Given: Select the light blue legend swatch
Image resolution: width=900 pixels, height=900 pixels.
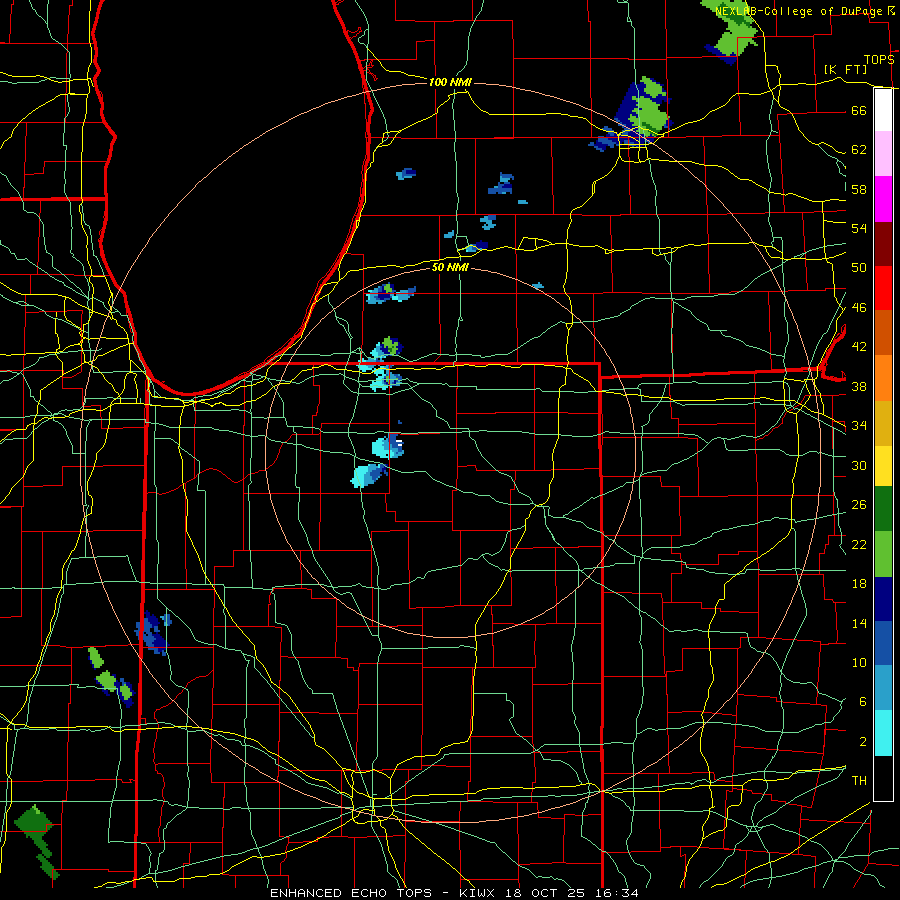Looking at the screenshot, I should pyautogui.click(x=883, y=688).
